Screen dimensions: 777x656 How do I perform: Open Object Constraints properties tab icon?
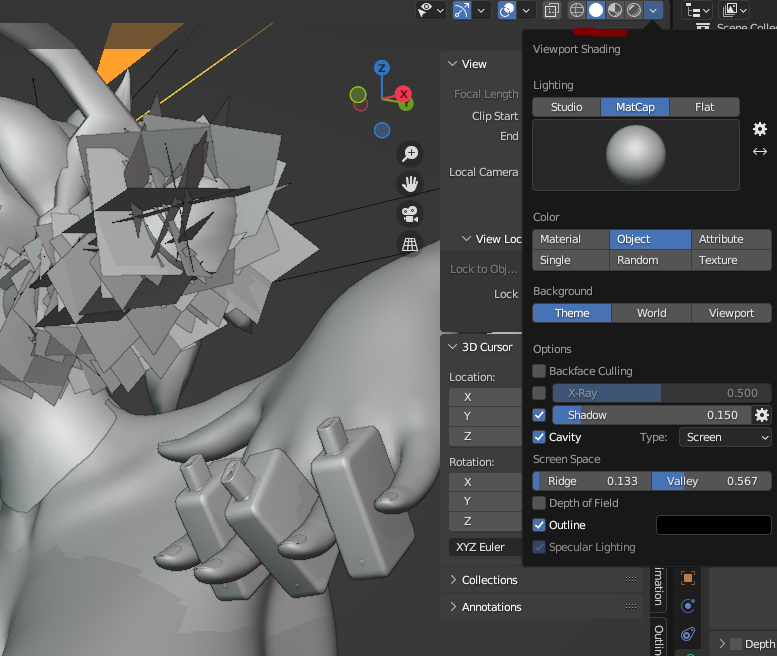point(688,634)
